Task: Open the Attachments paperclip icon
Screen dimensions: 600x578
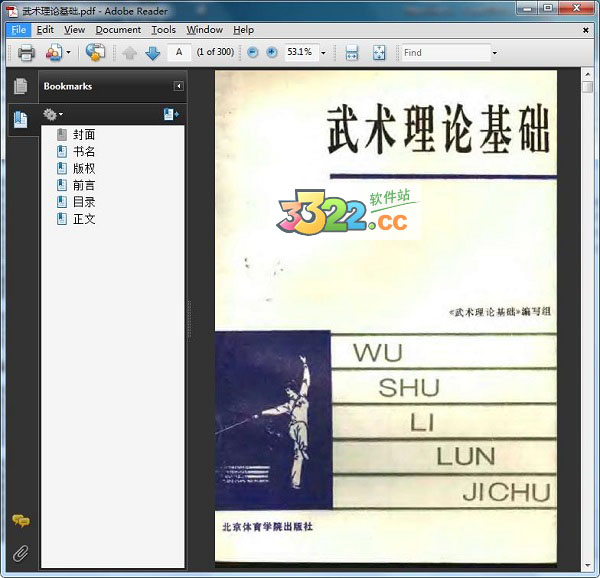Action: point(21,554)
